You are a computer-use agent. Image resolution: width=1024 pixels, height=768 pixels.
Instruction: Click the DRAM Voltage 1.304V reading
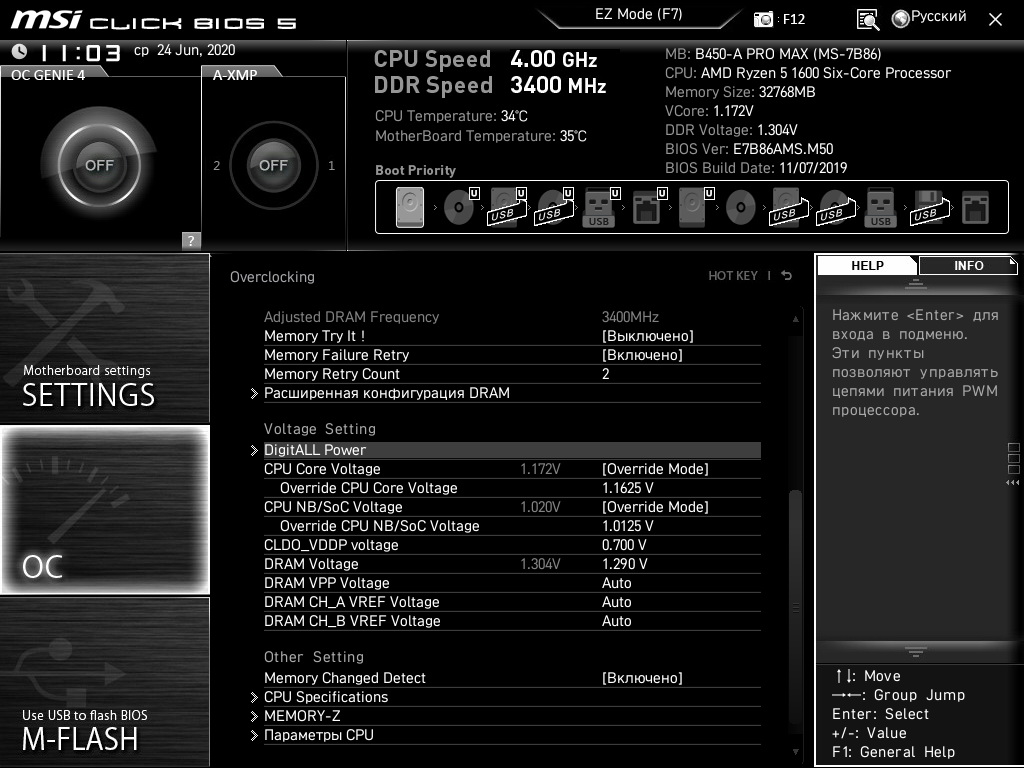[540, 564]
